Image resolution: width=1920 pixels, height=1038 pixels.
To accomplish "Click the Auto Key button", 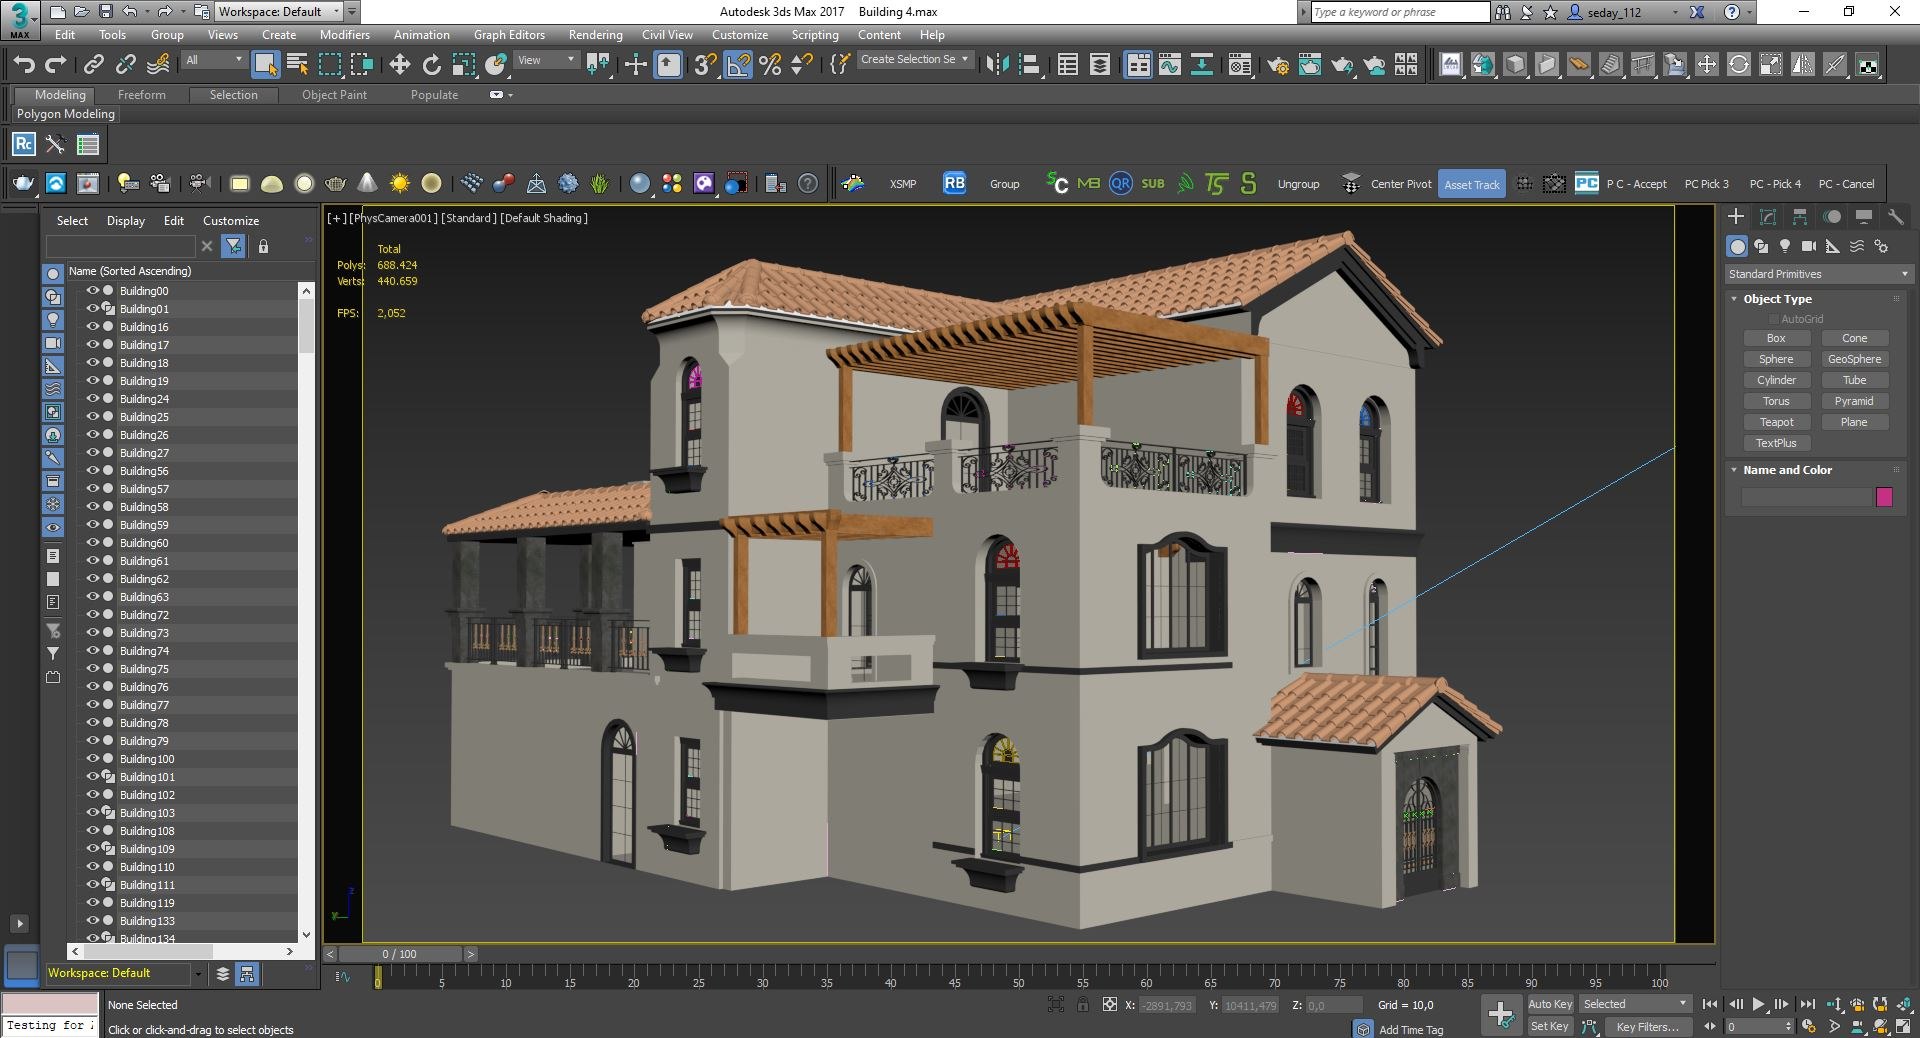I will 1550,1004.
